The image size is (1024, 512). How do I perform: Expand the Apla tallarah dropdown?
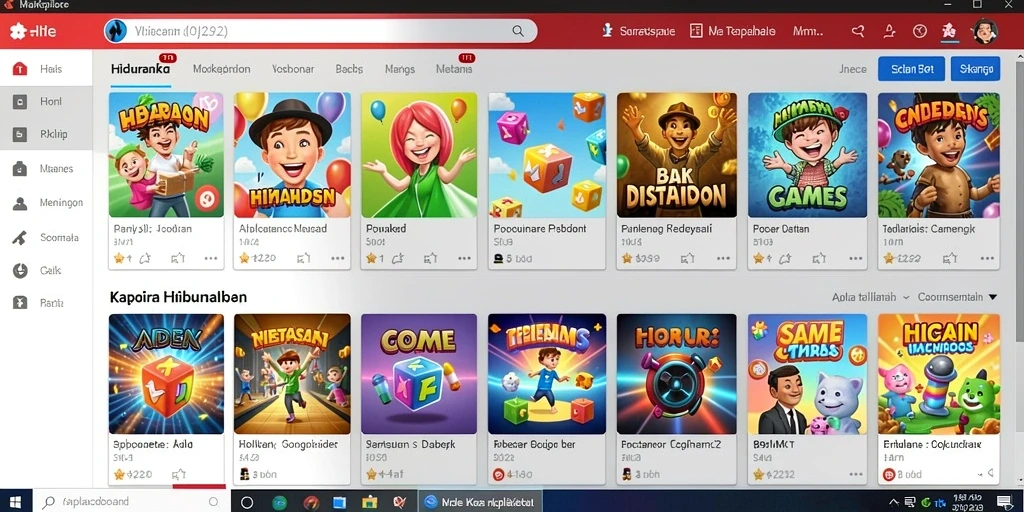[871, 296]
